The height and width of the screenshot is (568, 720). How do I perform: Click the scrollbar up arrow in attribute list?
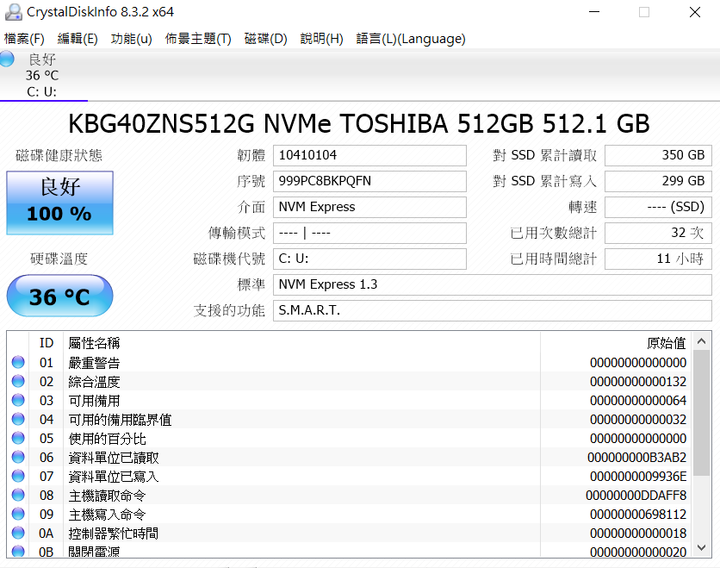701,341
